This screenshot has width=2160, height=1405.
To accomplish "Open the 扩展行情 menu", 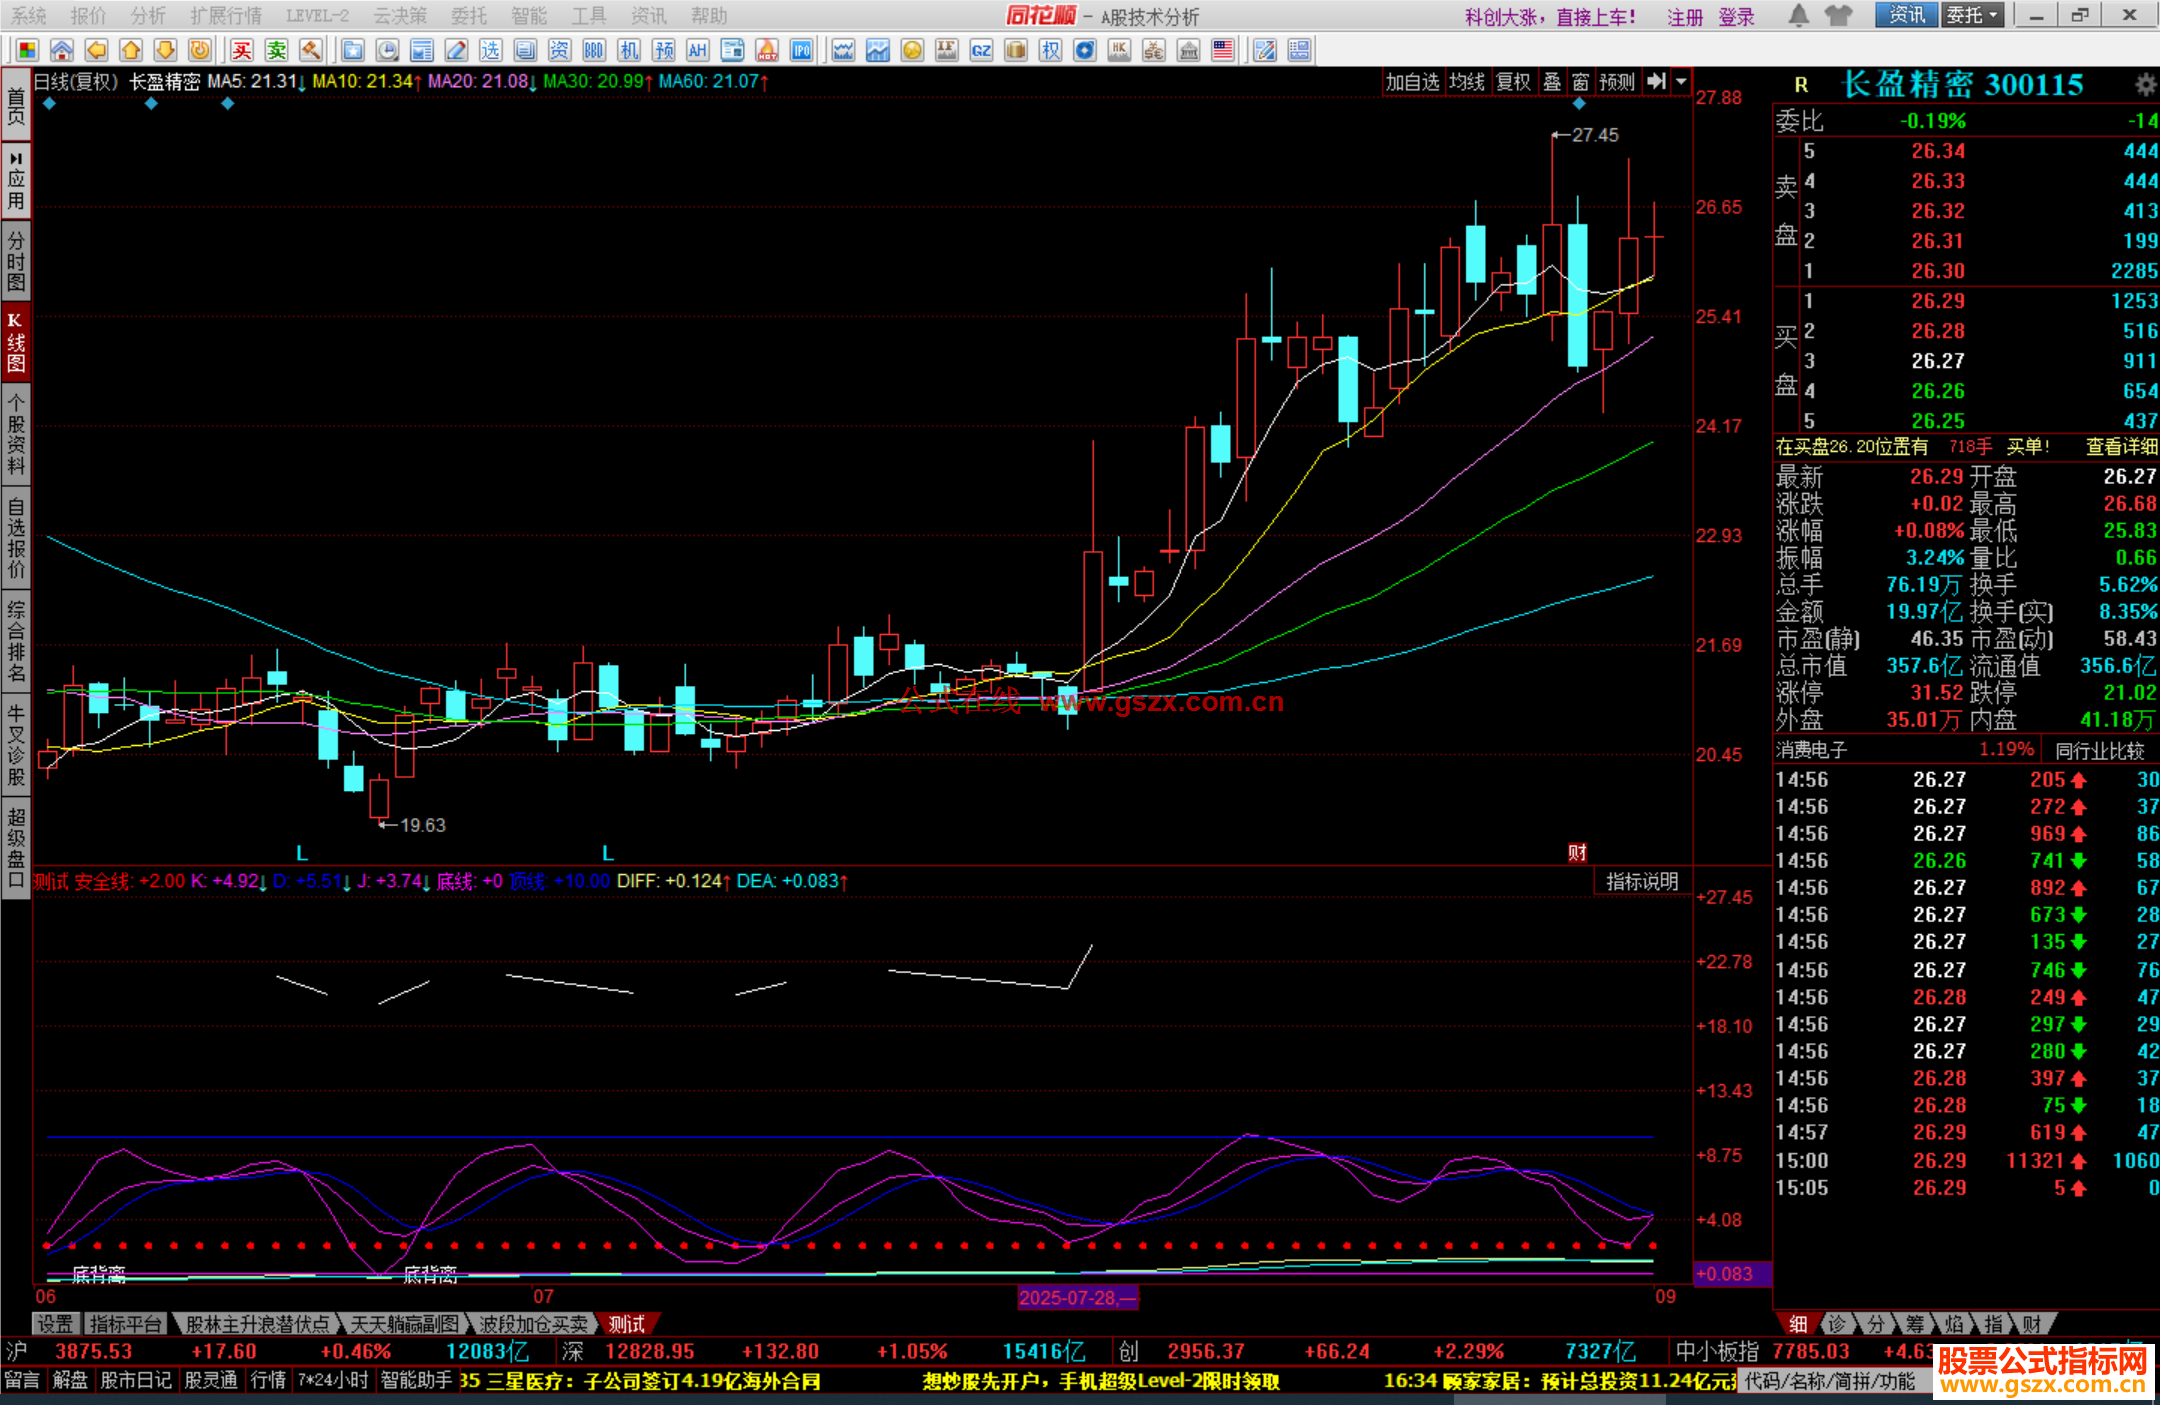I will click(x=226, y=15).
